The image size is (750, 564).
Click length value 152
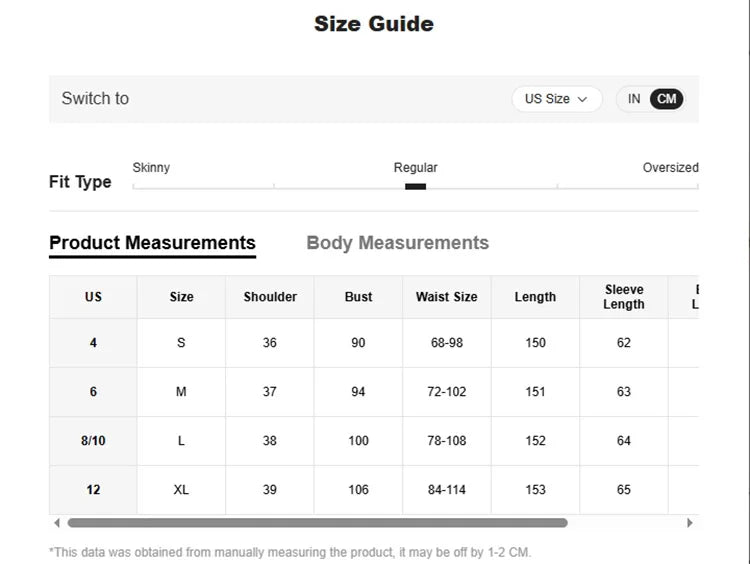(x=535, y=441)
